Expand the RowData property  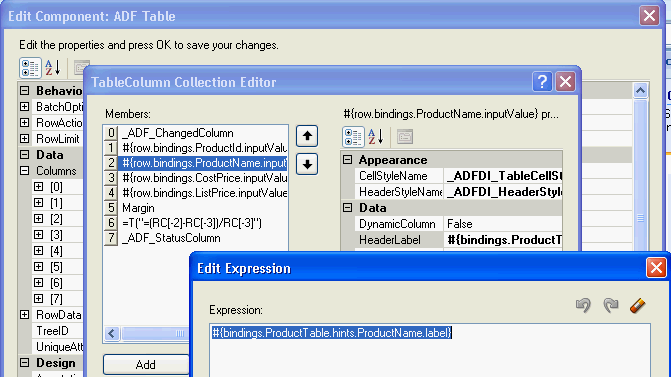point(24,315)
